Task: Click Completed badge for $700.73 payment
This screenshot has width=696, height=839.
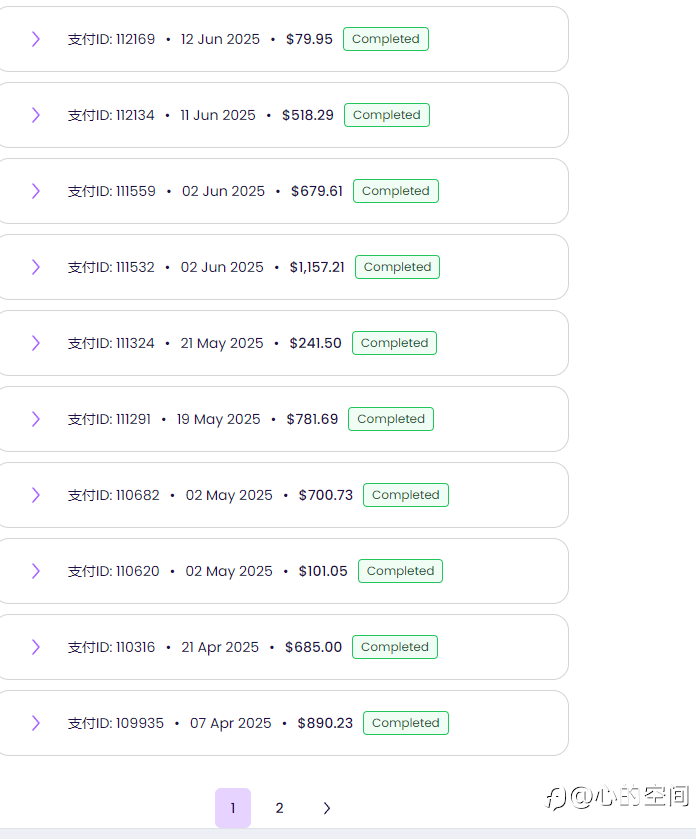Action: pos(405,495)
